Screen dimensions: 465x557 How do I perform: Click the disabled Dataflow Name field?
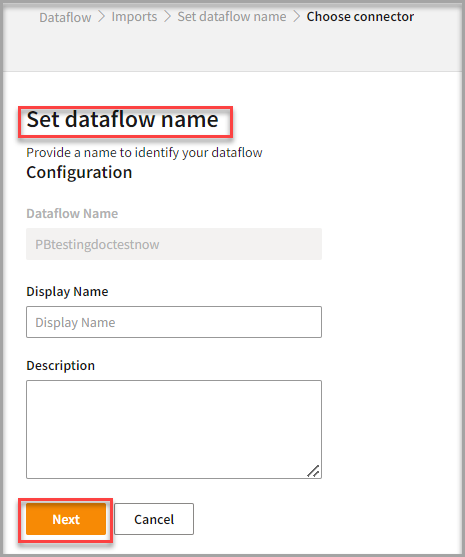coord(174,244)
